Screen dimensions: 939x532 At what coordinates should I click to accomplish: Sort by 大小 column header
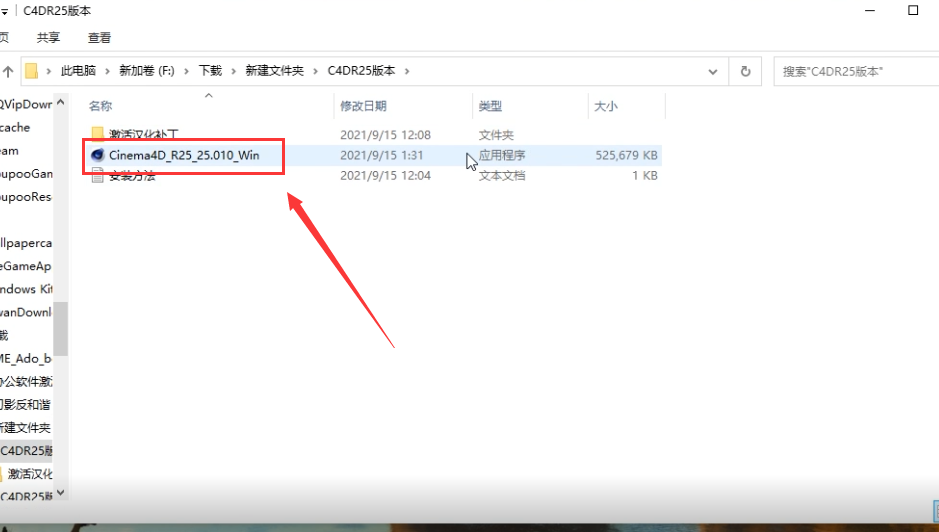tap(605, 106)
